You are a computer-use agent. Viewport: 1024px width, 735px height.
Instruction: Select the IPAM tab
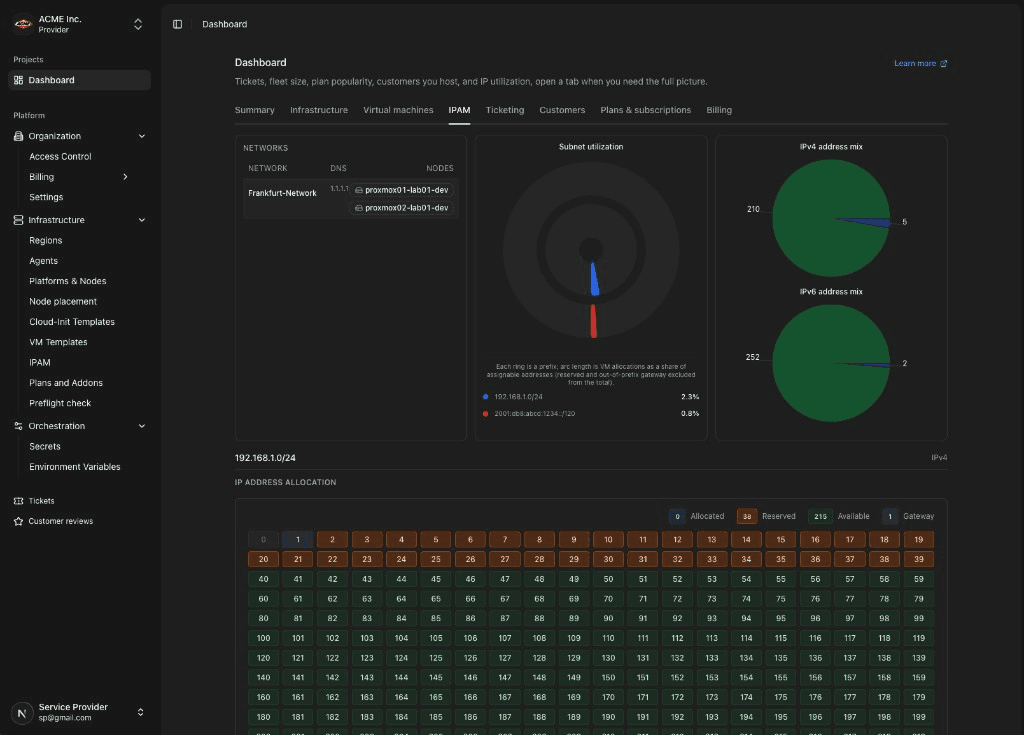click(459, 110)
